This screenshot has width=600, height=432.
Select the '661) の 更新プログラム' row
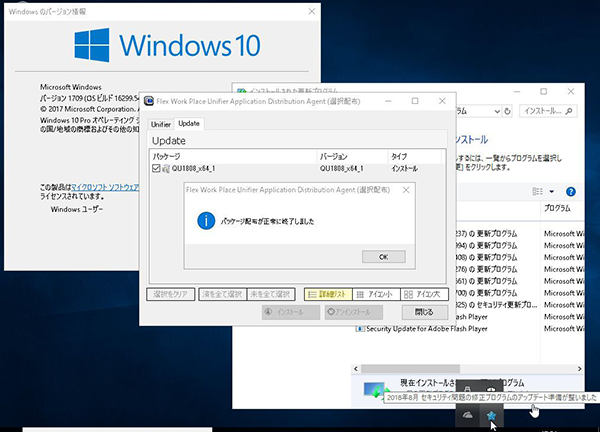(520, 281)
